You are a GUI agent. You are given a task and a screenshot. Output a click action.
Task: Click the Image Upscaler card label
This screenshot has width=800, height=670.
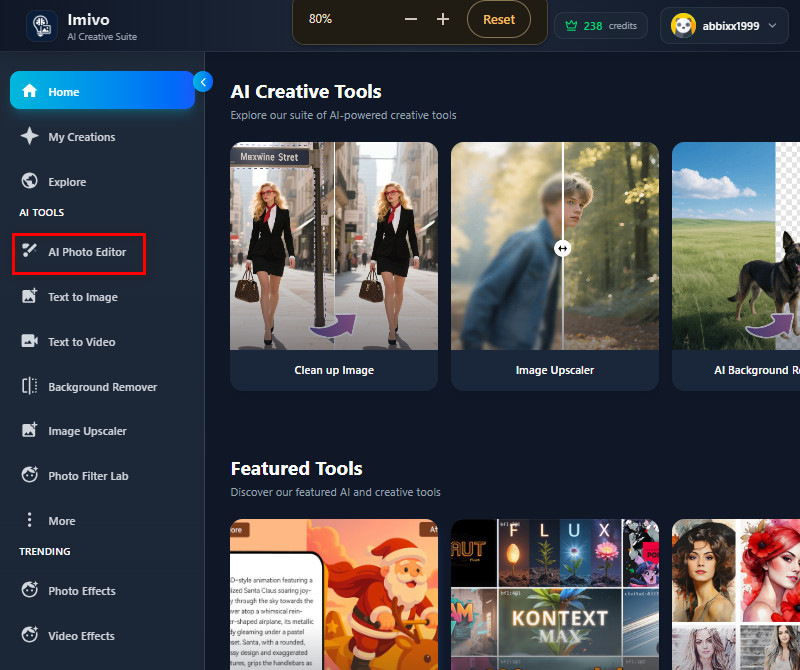tap(555, 370)
